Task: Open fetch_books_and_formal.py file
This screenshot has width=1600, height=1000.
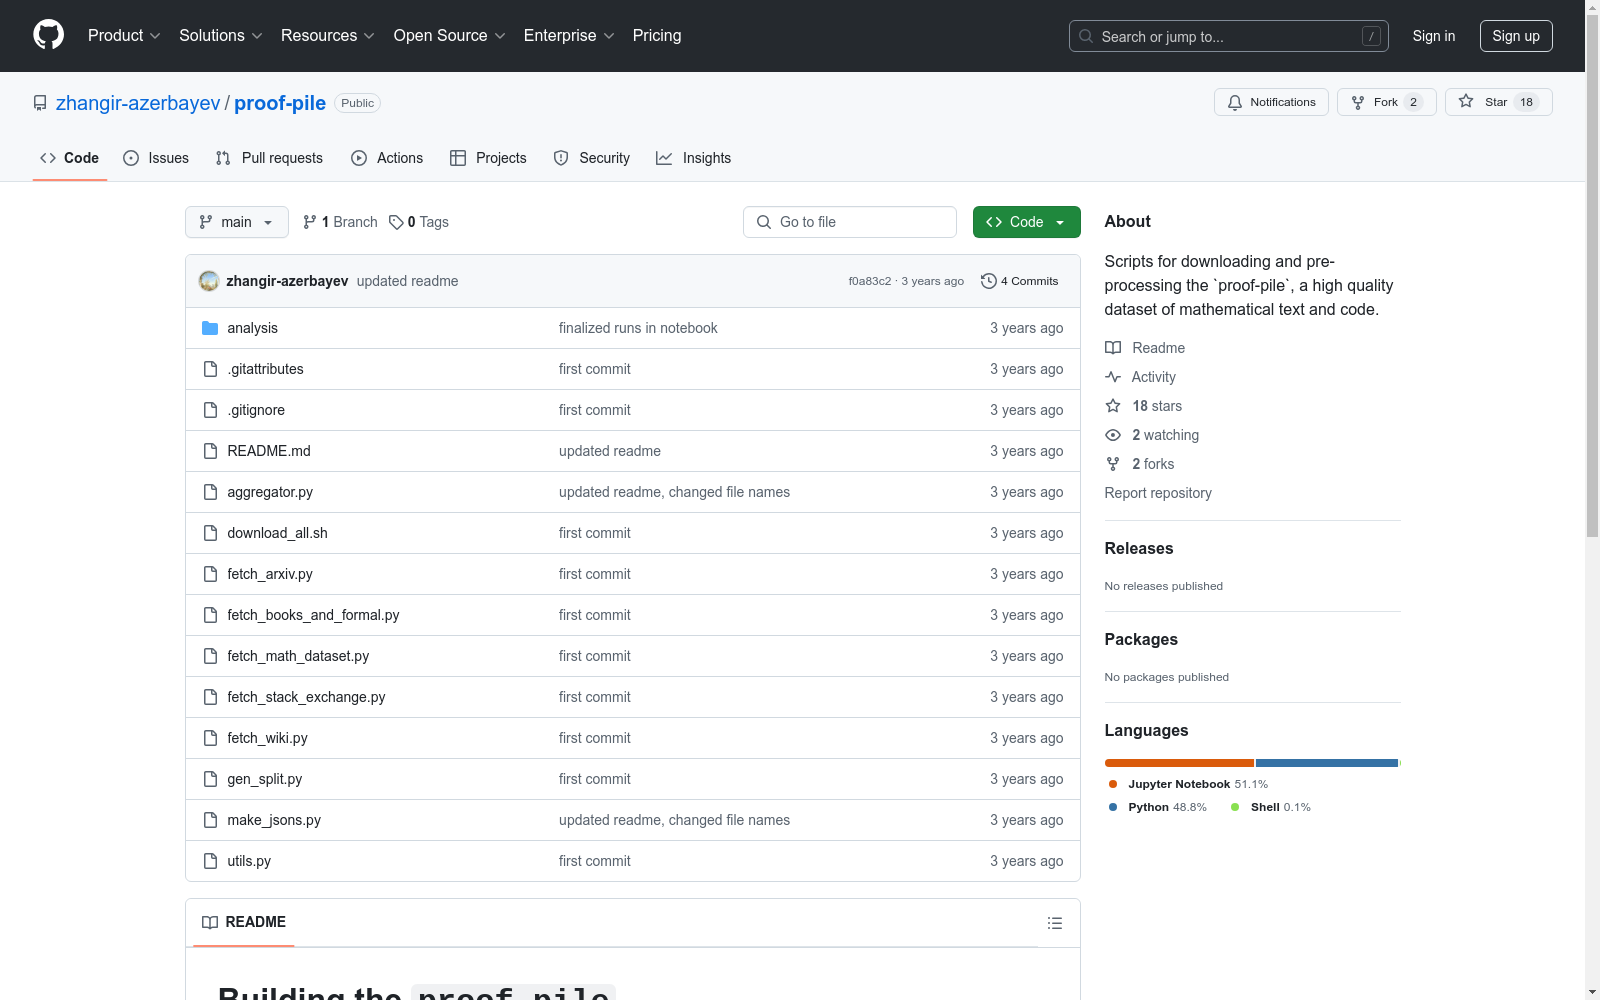Action: pos(313,615)
